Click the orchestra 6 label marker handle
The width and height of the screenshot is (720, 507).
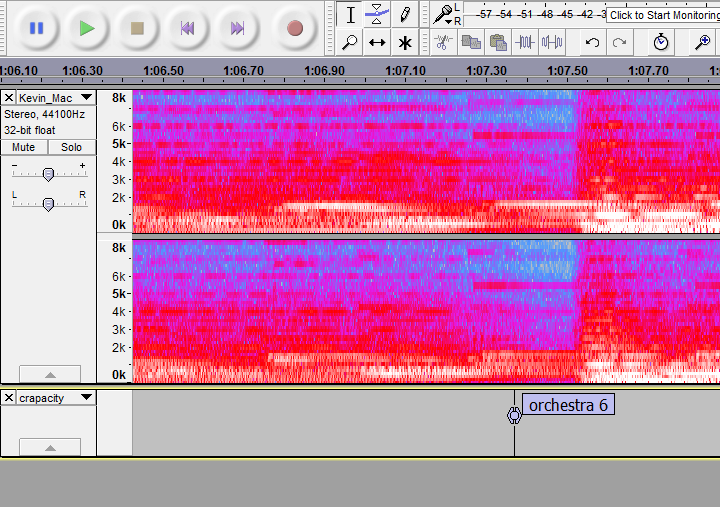514,415
